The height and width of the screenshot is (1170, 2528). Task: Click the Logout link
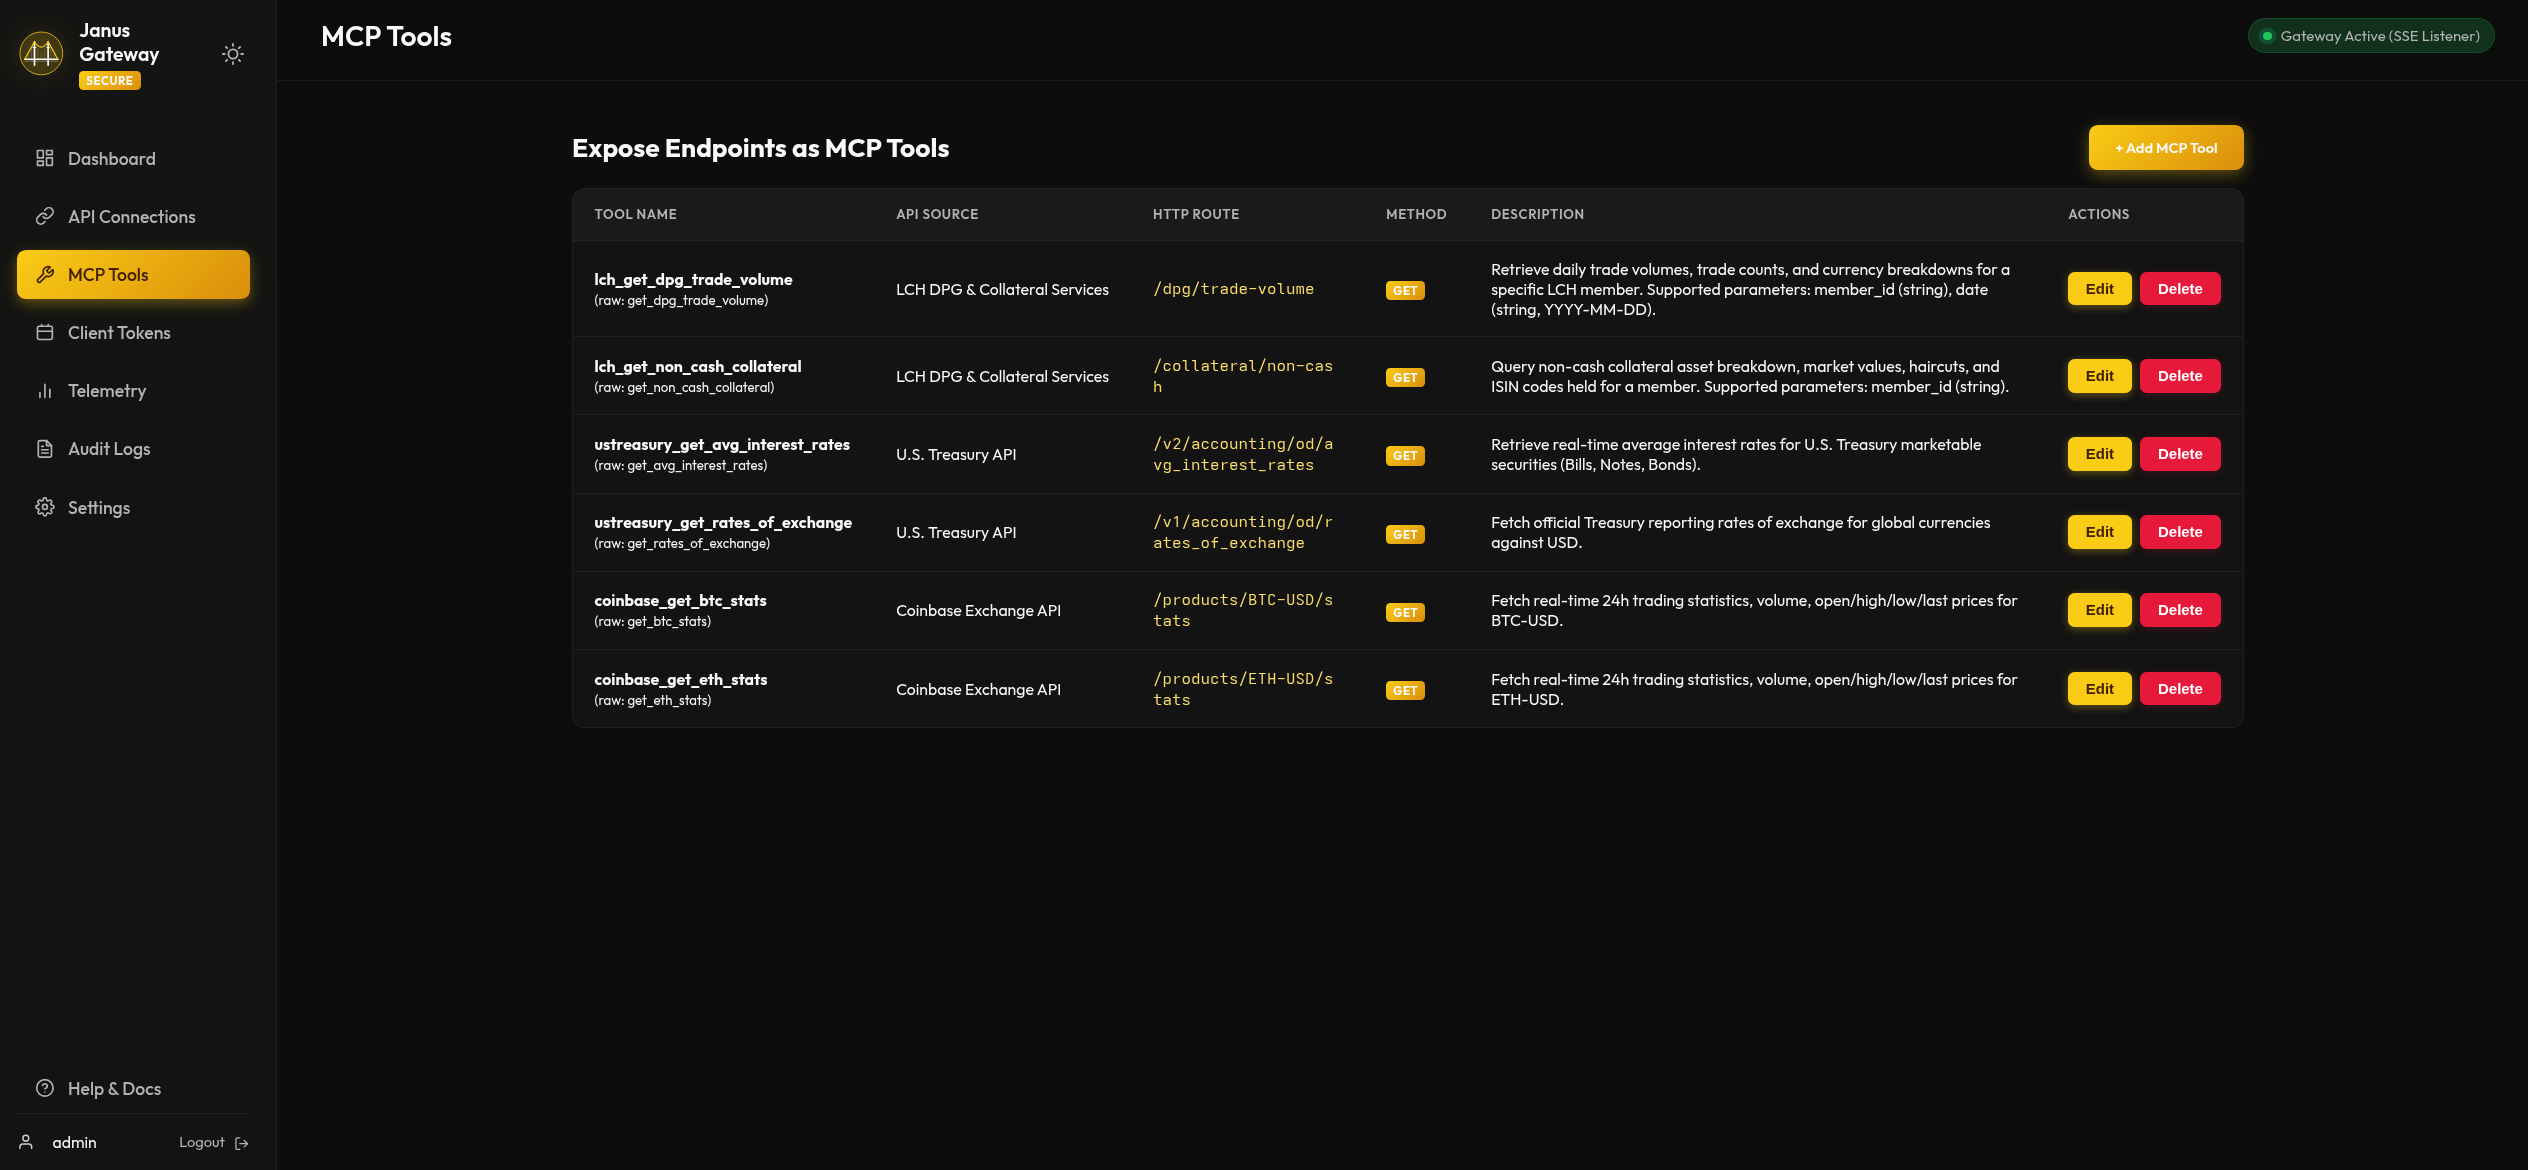coord(213,1142)
